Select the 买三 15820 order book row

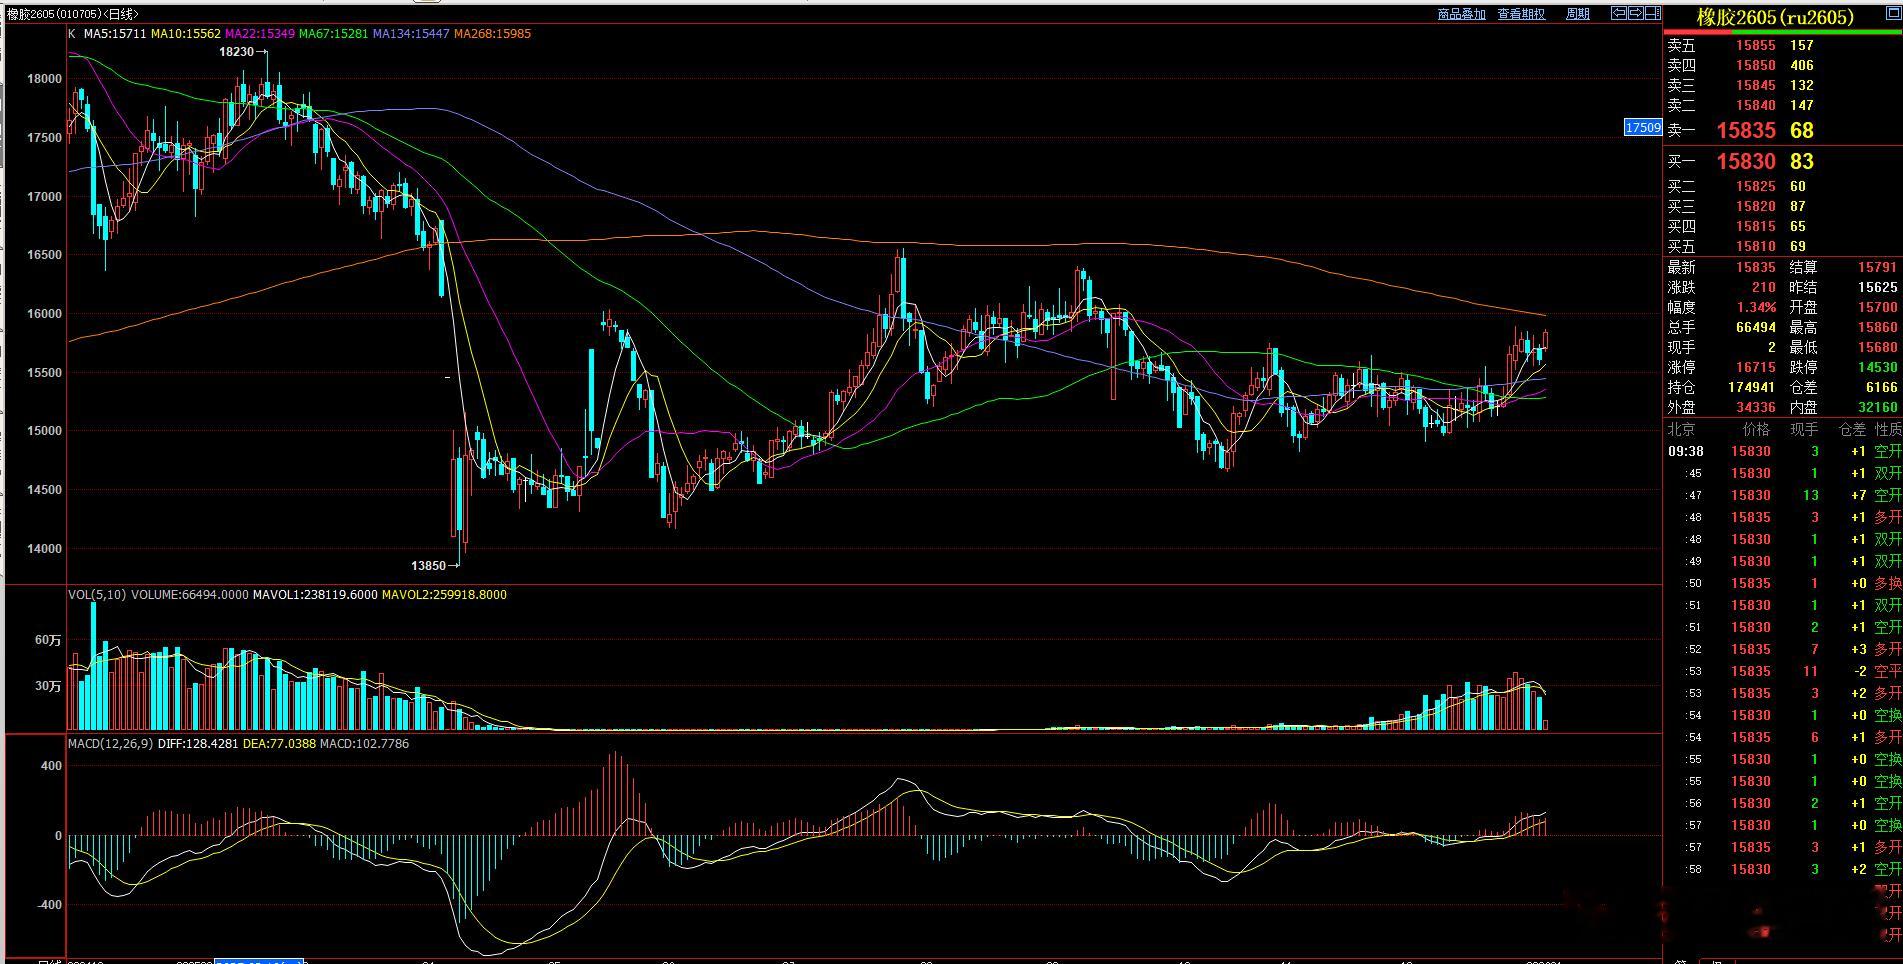click(1783, 206)
